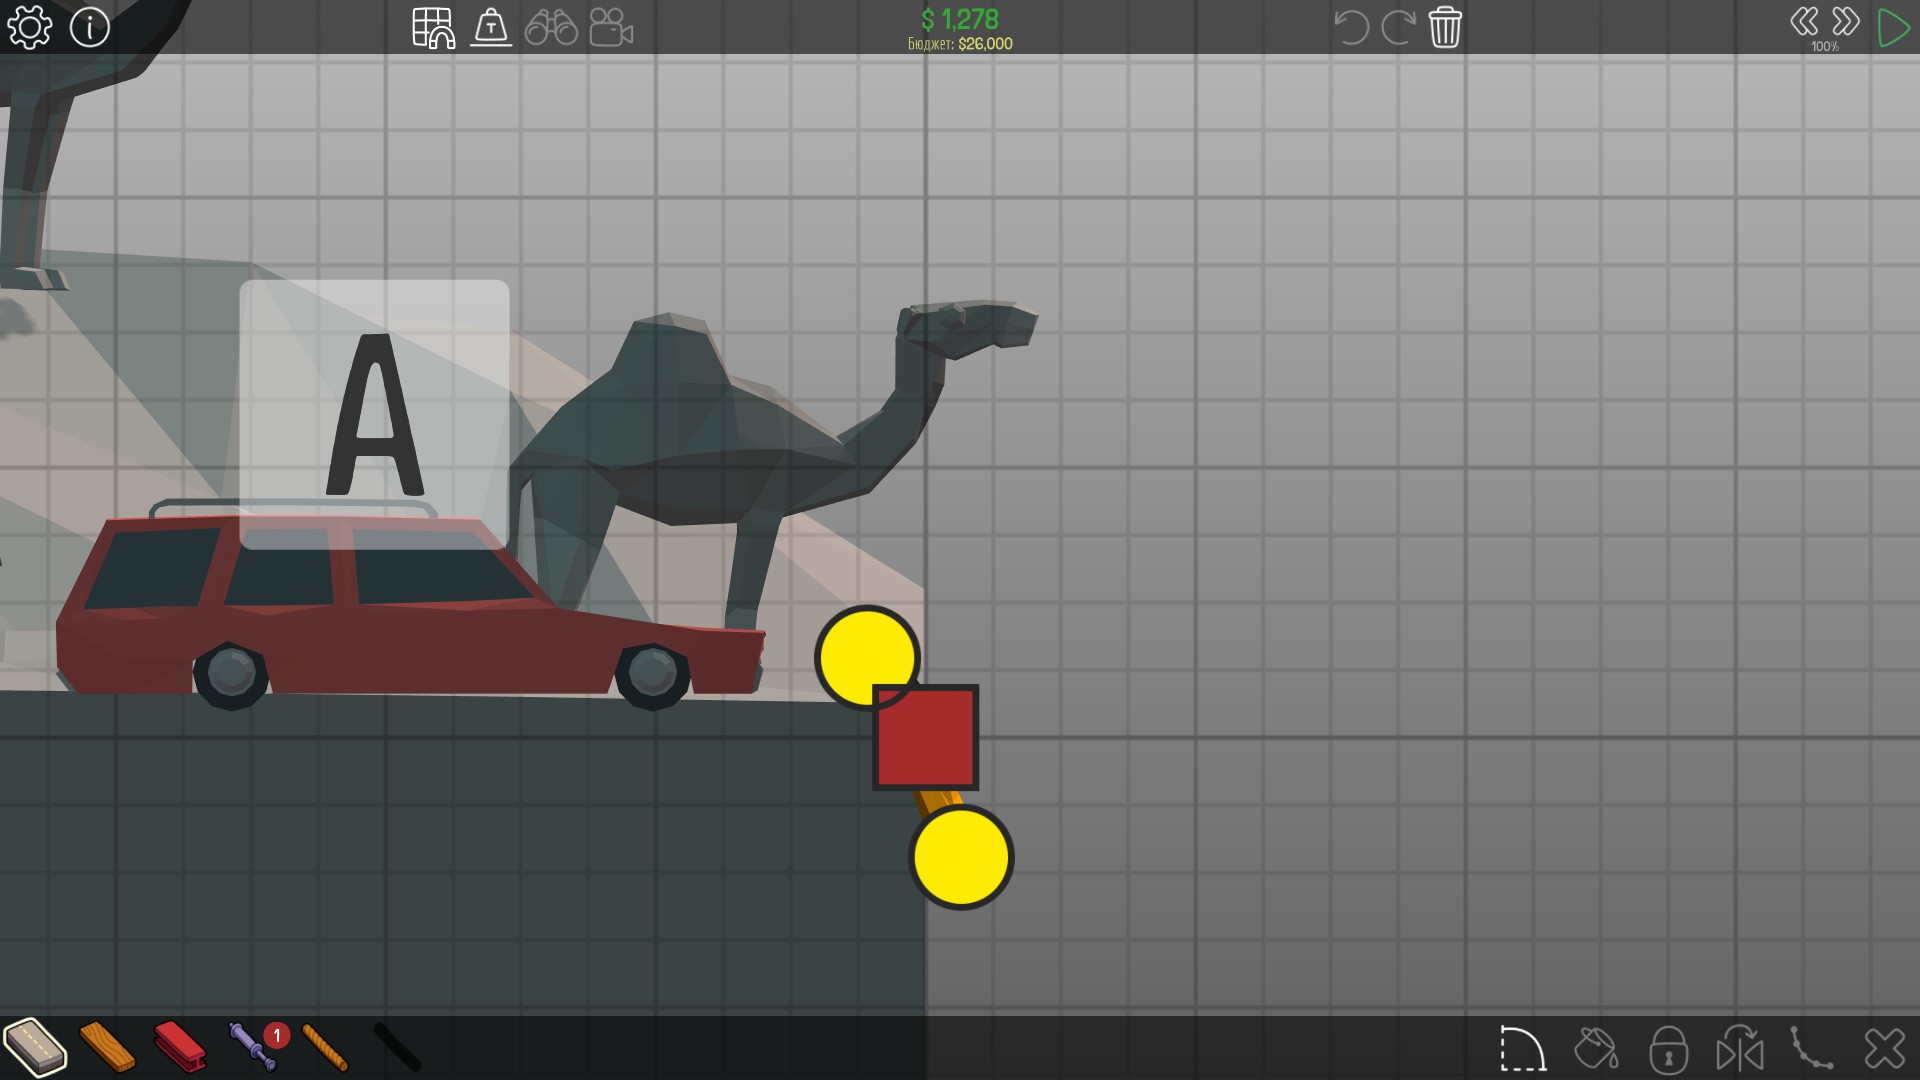1920x1080 pixels.
Task: Select the Rope material
Action: pos(325,1047)
